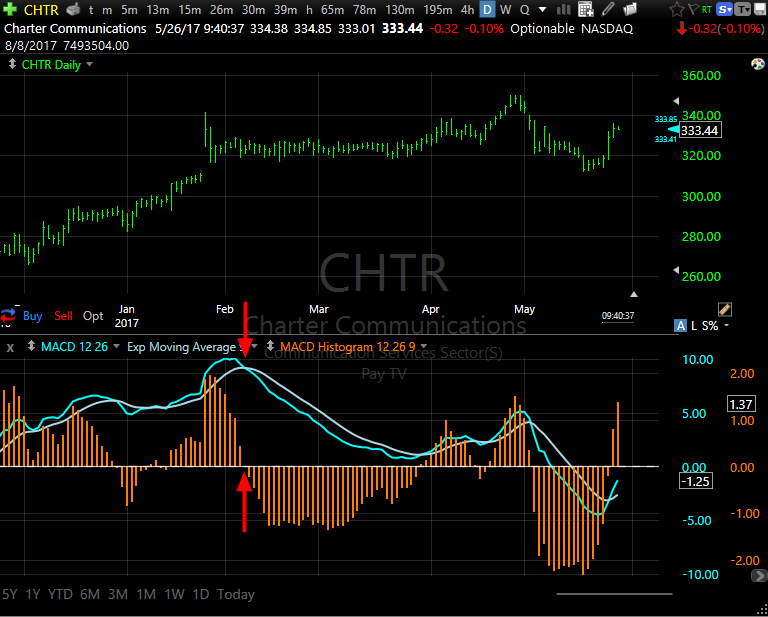Click the colorful palette icon on price pane

[757, 64]
